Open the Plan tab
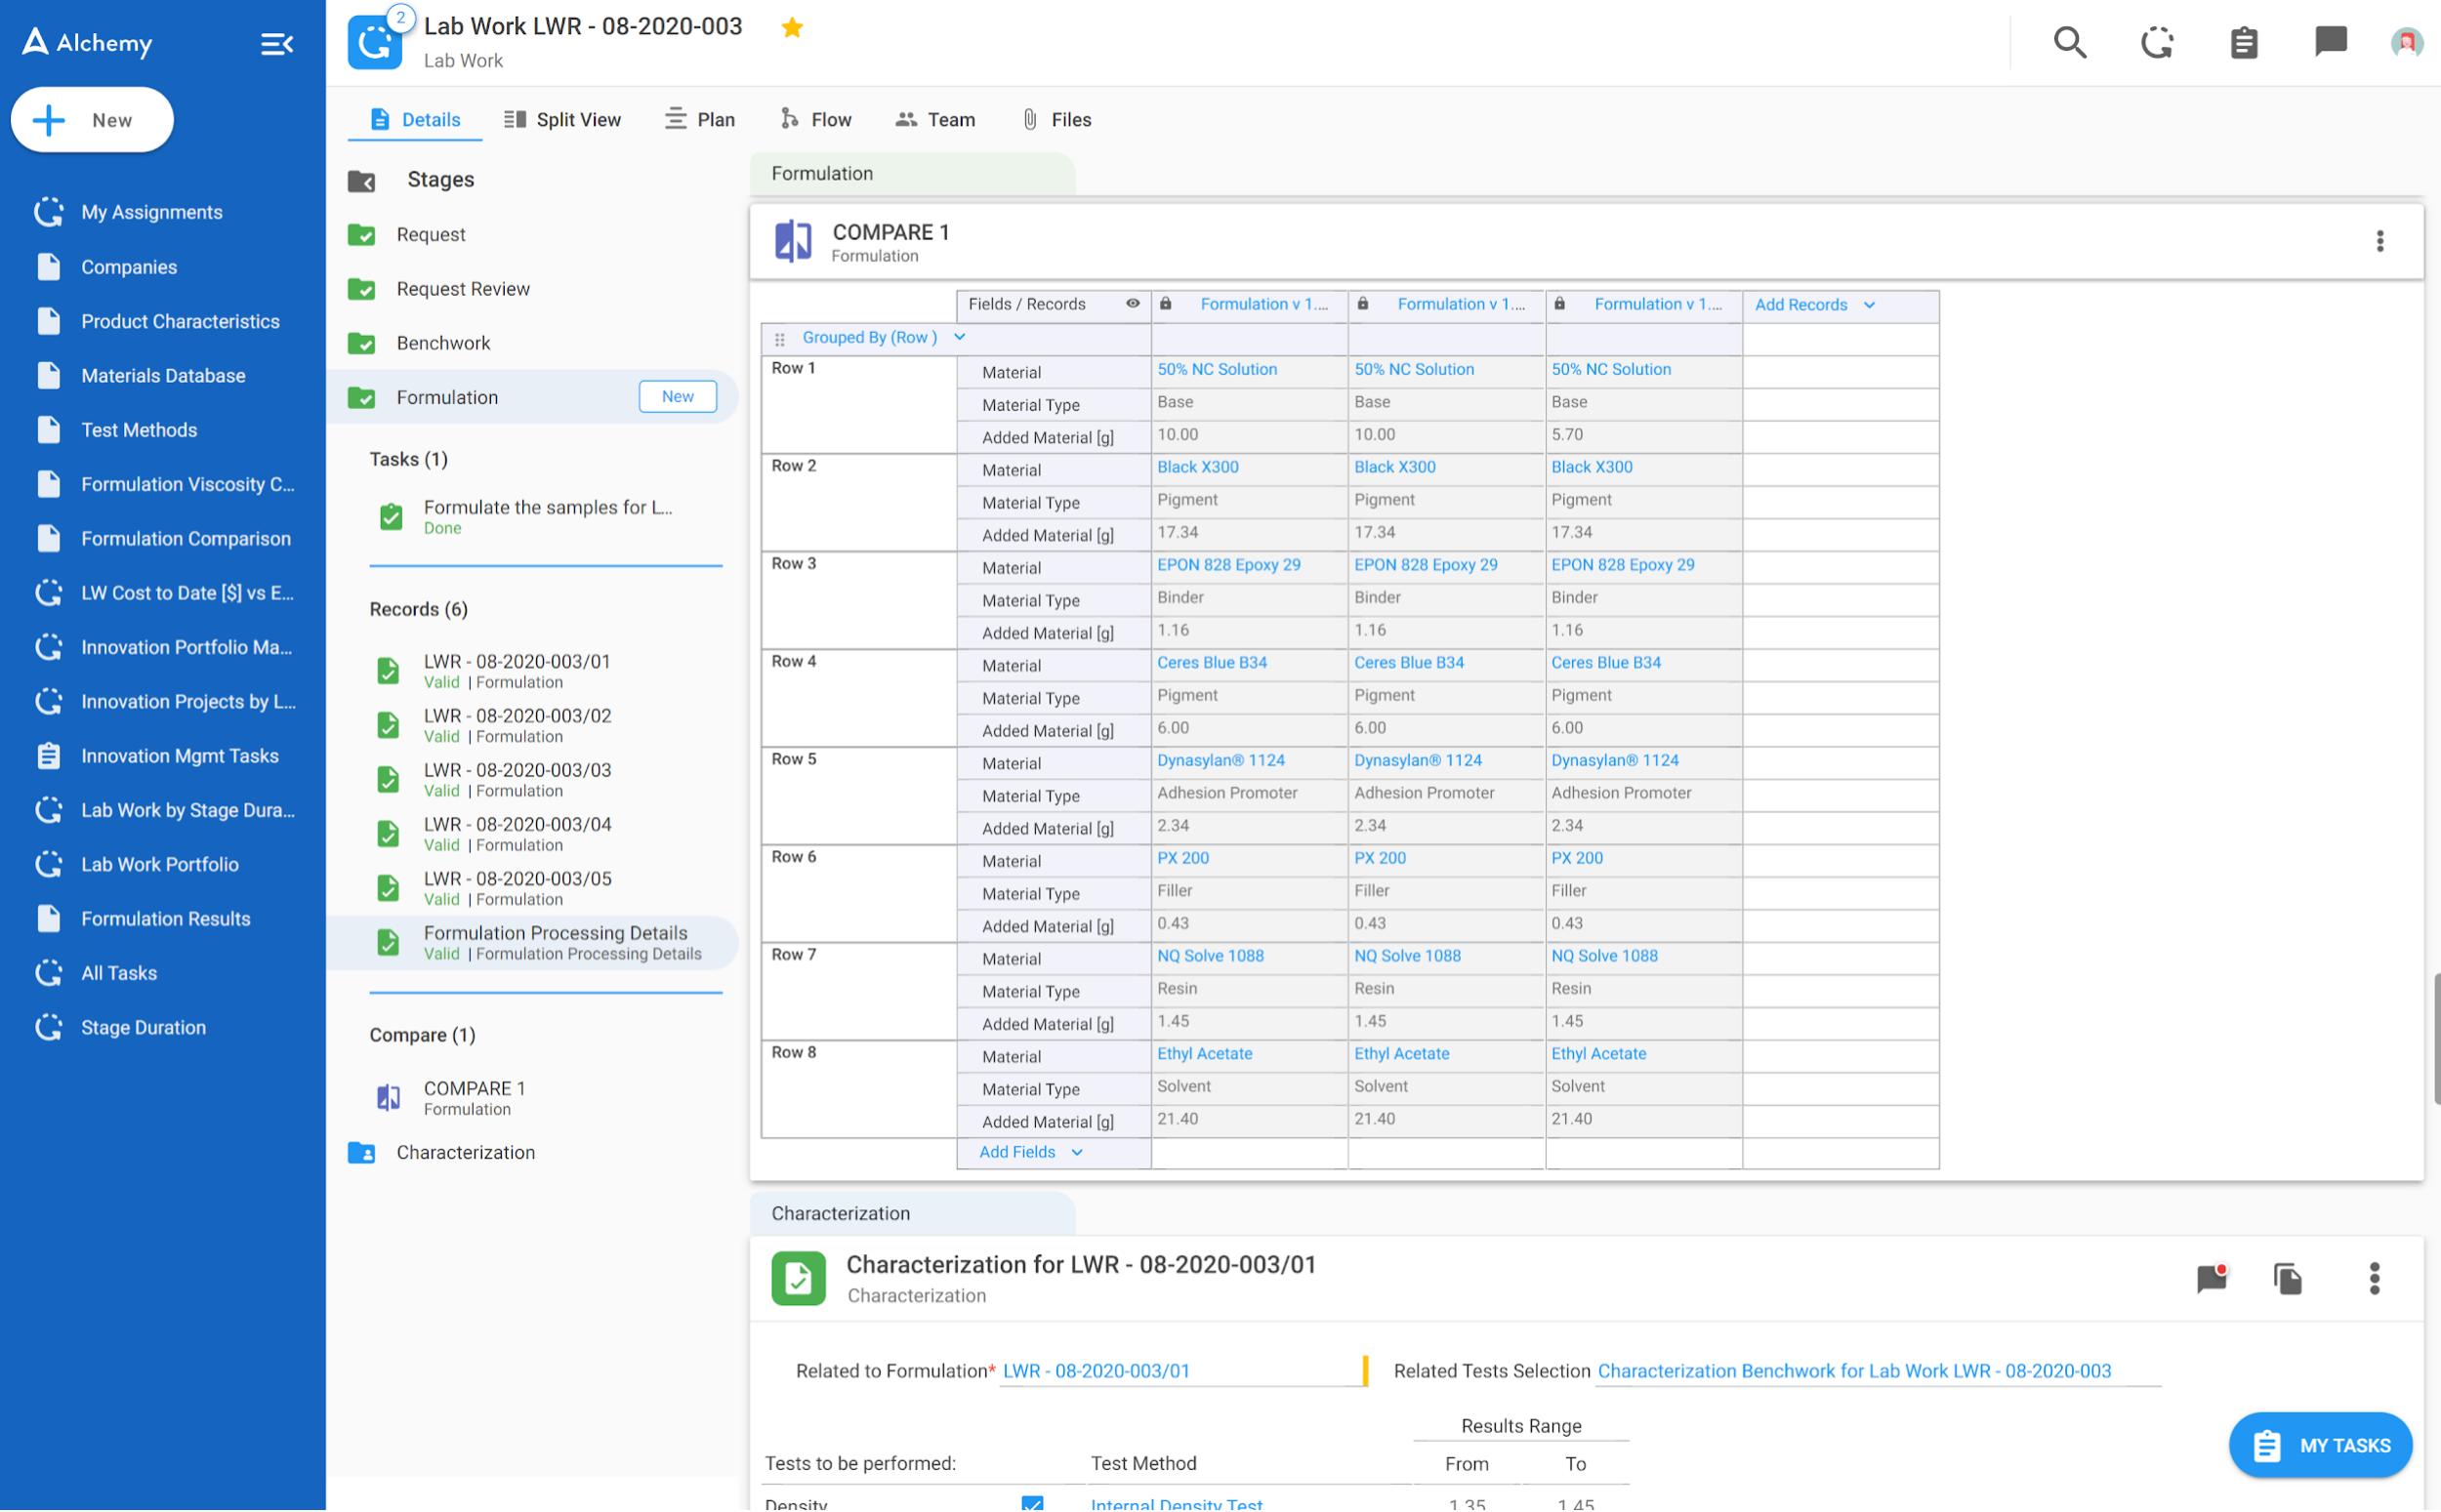 [x=700, y=120]
